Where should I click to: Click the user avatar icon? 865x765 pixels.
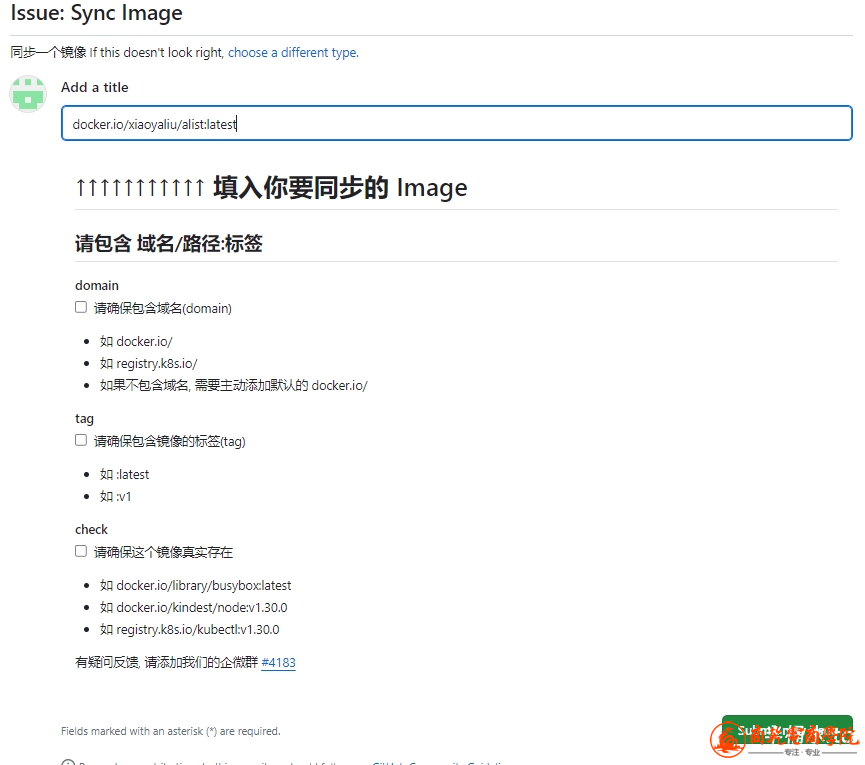tap(28, 94)
